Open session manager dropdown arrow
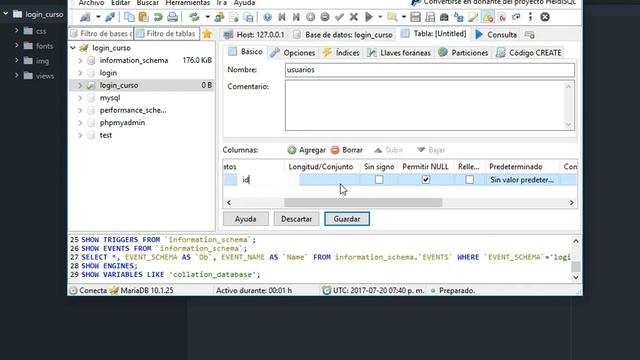 [98, 17]
